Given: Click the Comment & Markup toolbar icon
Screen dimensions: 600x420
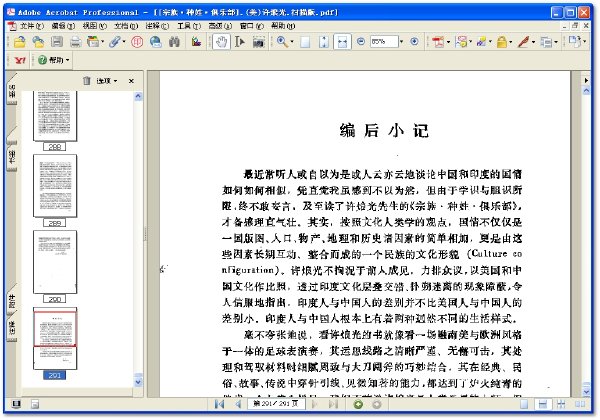Looking at the screenshot, I should [x=461, y=42].
